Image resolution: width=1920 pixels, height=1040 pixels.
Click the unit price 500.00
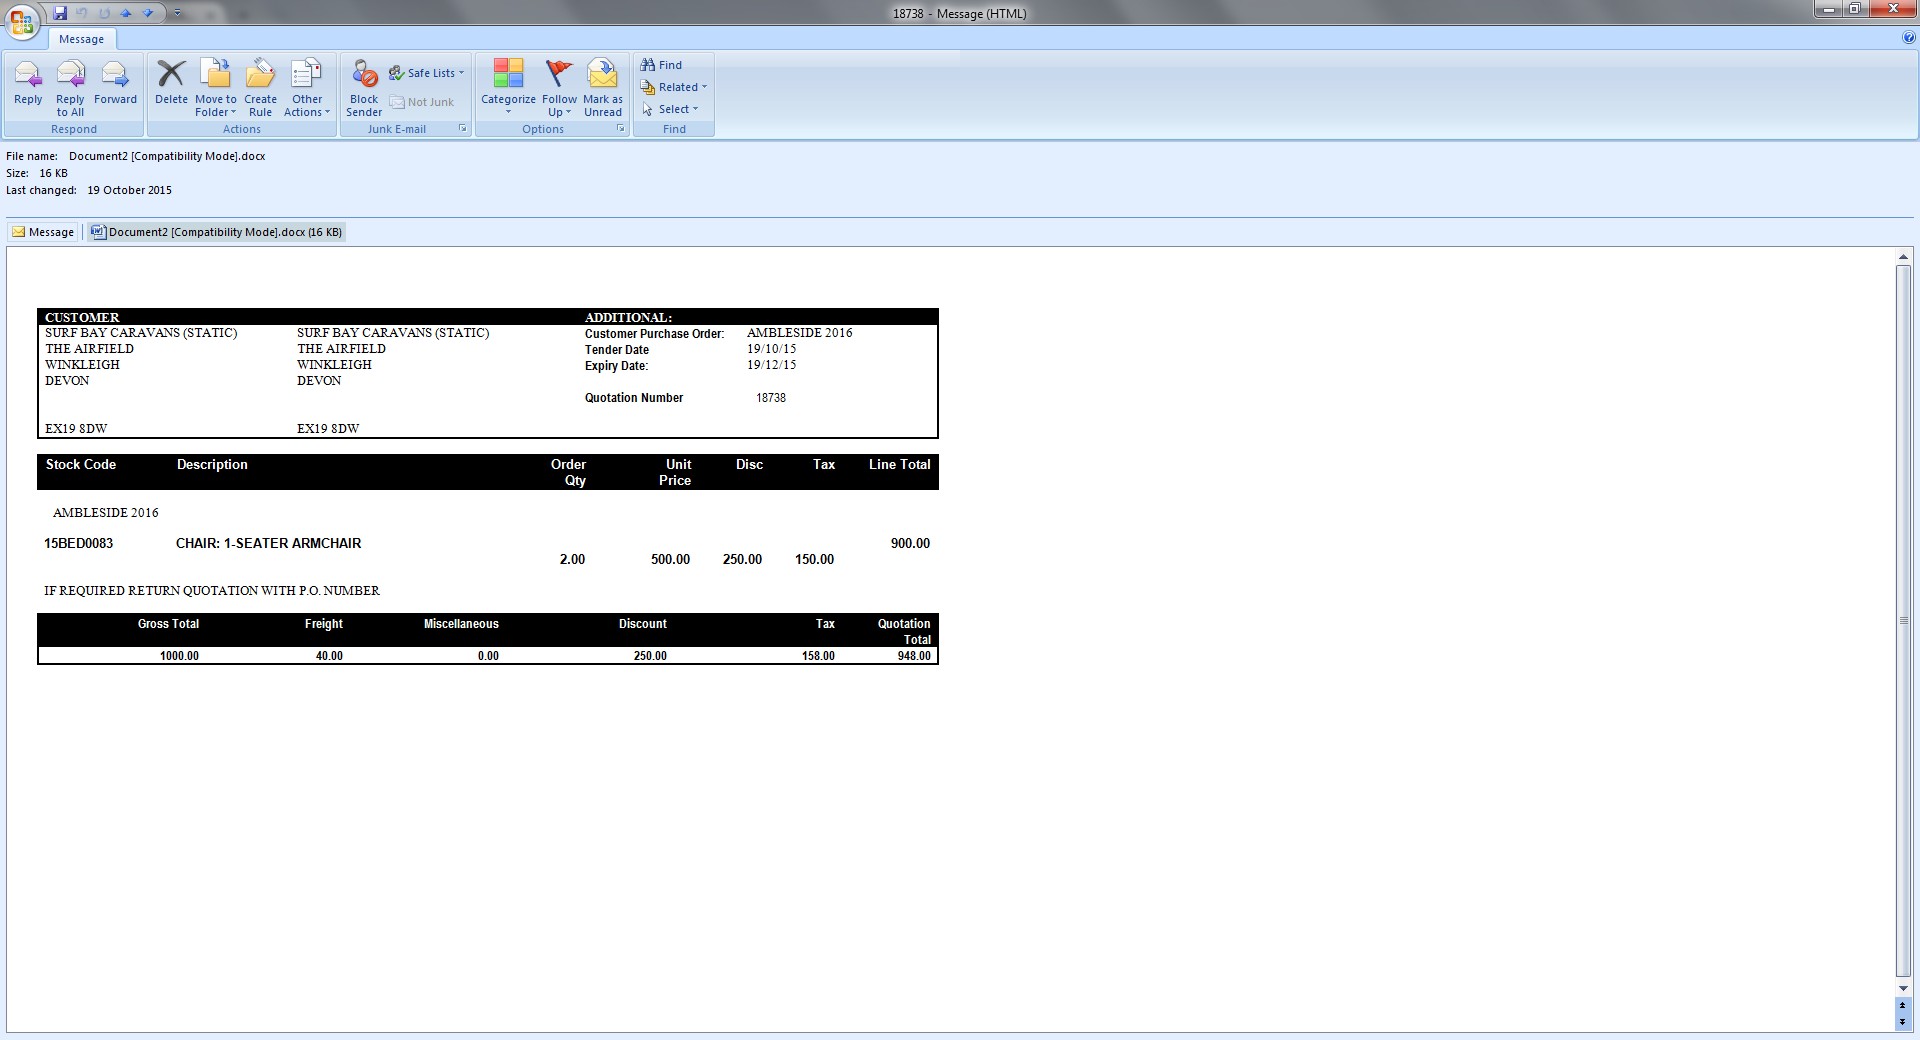pos(670,559)
